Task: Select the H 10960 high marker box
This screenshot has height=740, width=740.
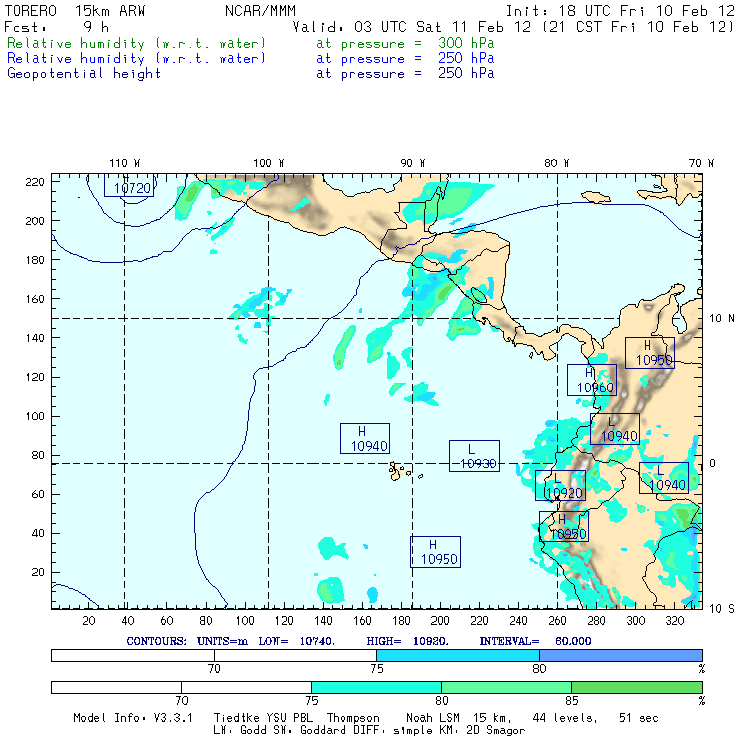Action: click(592, 380)
